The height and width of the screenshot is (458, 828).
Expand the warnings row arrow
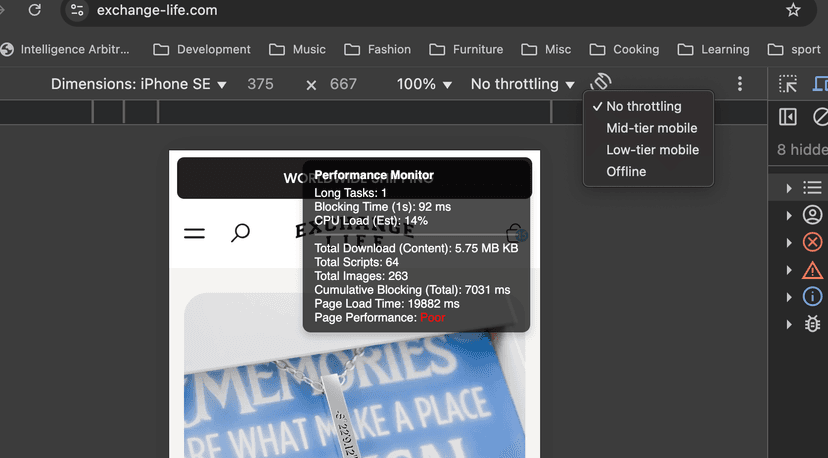point(788,270)
